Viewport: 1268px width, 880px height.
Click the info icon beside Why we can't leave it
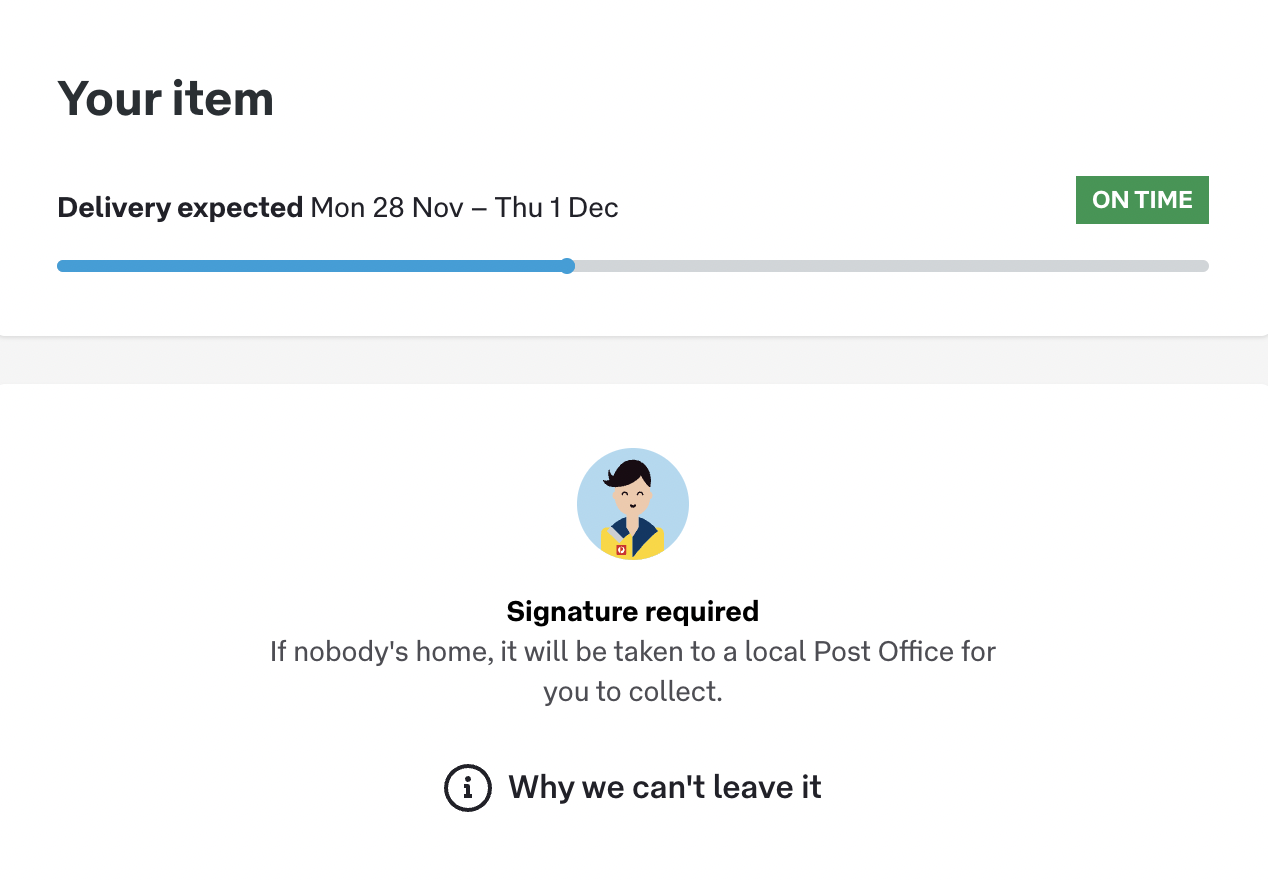(467, 788)
